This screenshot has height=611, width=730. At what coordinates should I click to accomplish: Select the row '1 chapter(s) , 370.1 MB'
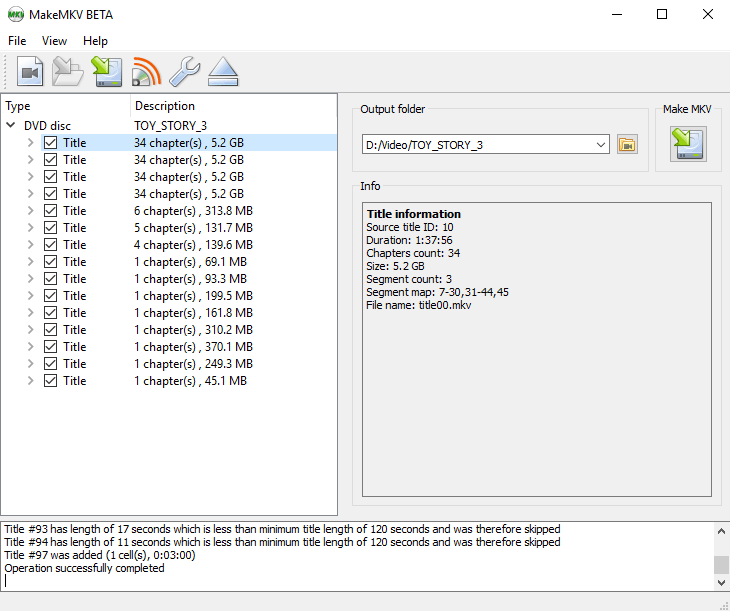193,347
